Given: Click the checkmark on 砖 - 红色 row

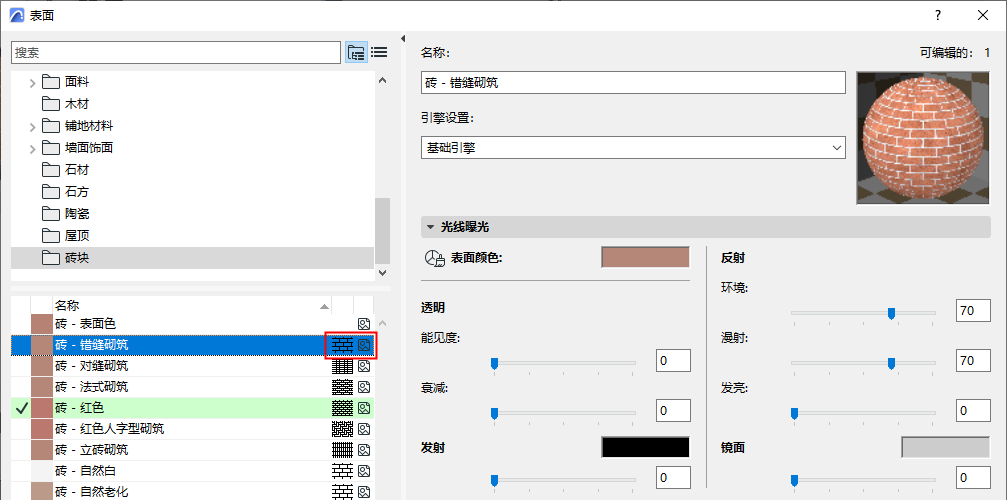Looking at the screenshot, I should click(21, 408).
